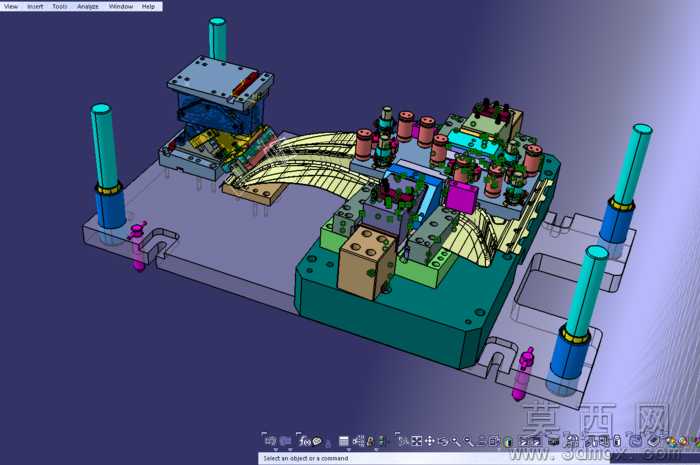Click the tree-structure knowledge icon
Viewport: 700px width, 465px height.
pyautogui.click(x=359, y=441)
